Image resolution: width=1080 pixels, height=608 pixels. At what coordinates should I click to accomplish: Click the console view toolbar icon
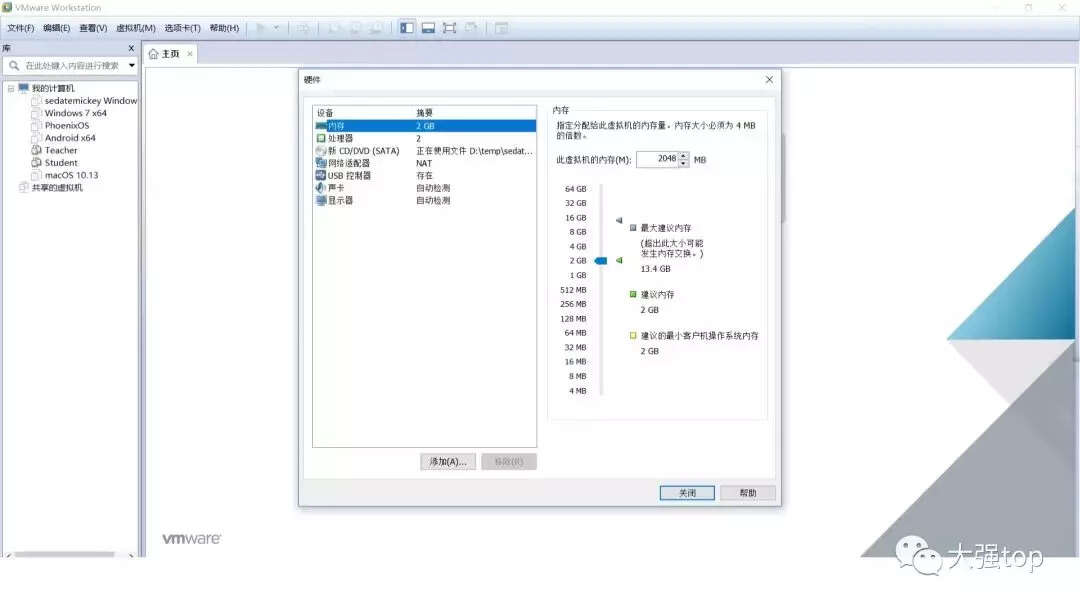tap(501, 28)
